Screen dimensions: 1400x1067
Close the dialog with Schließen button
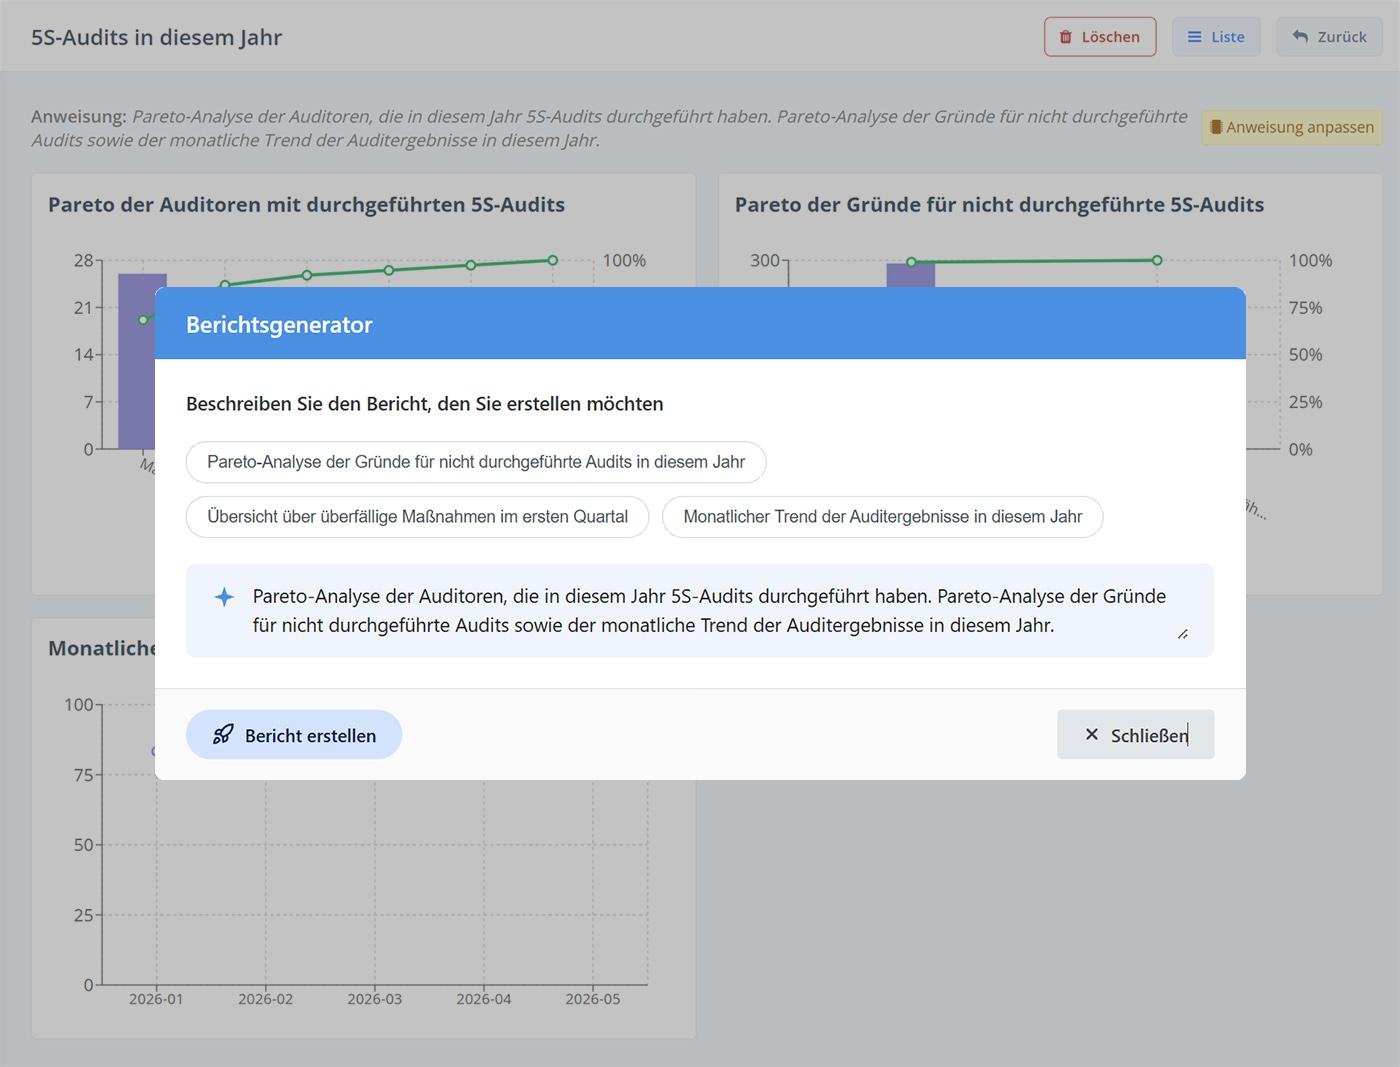click(x=1135, y=735)
